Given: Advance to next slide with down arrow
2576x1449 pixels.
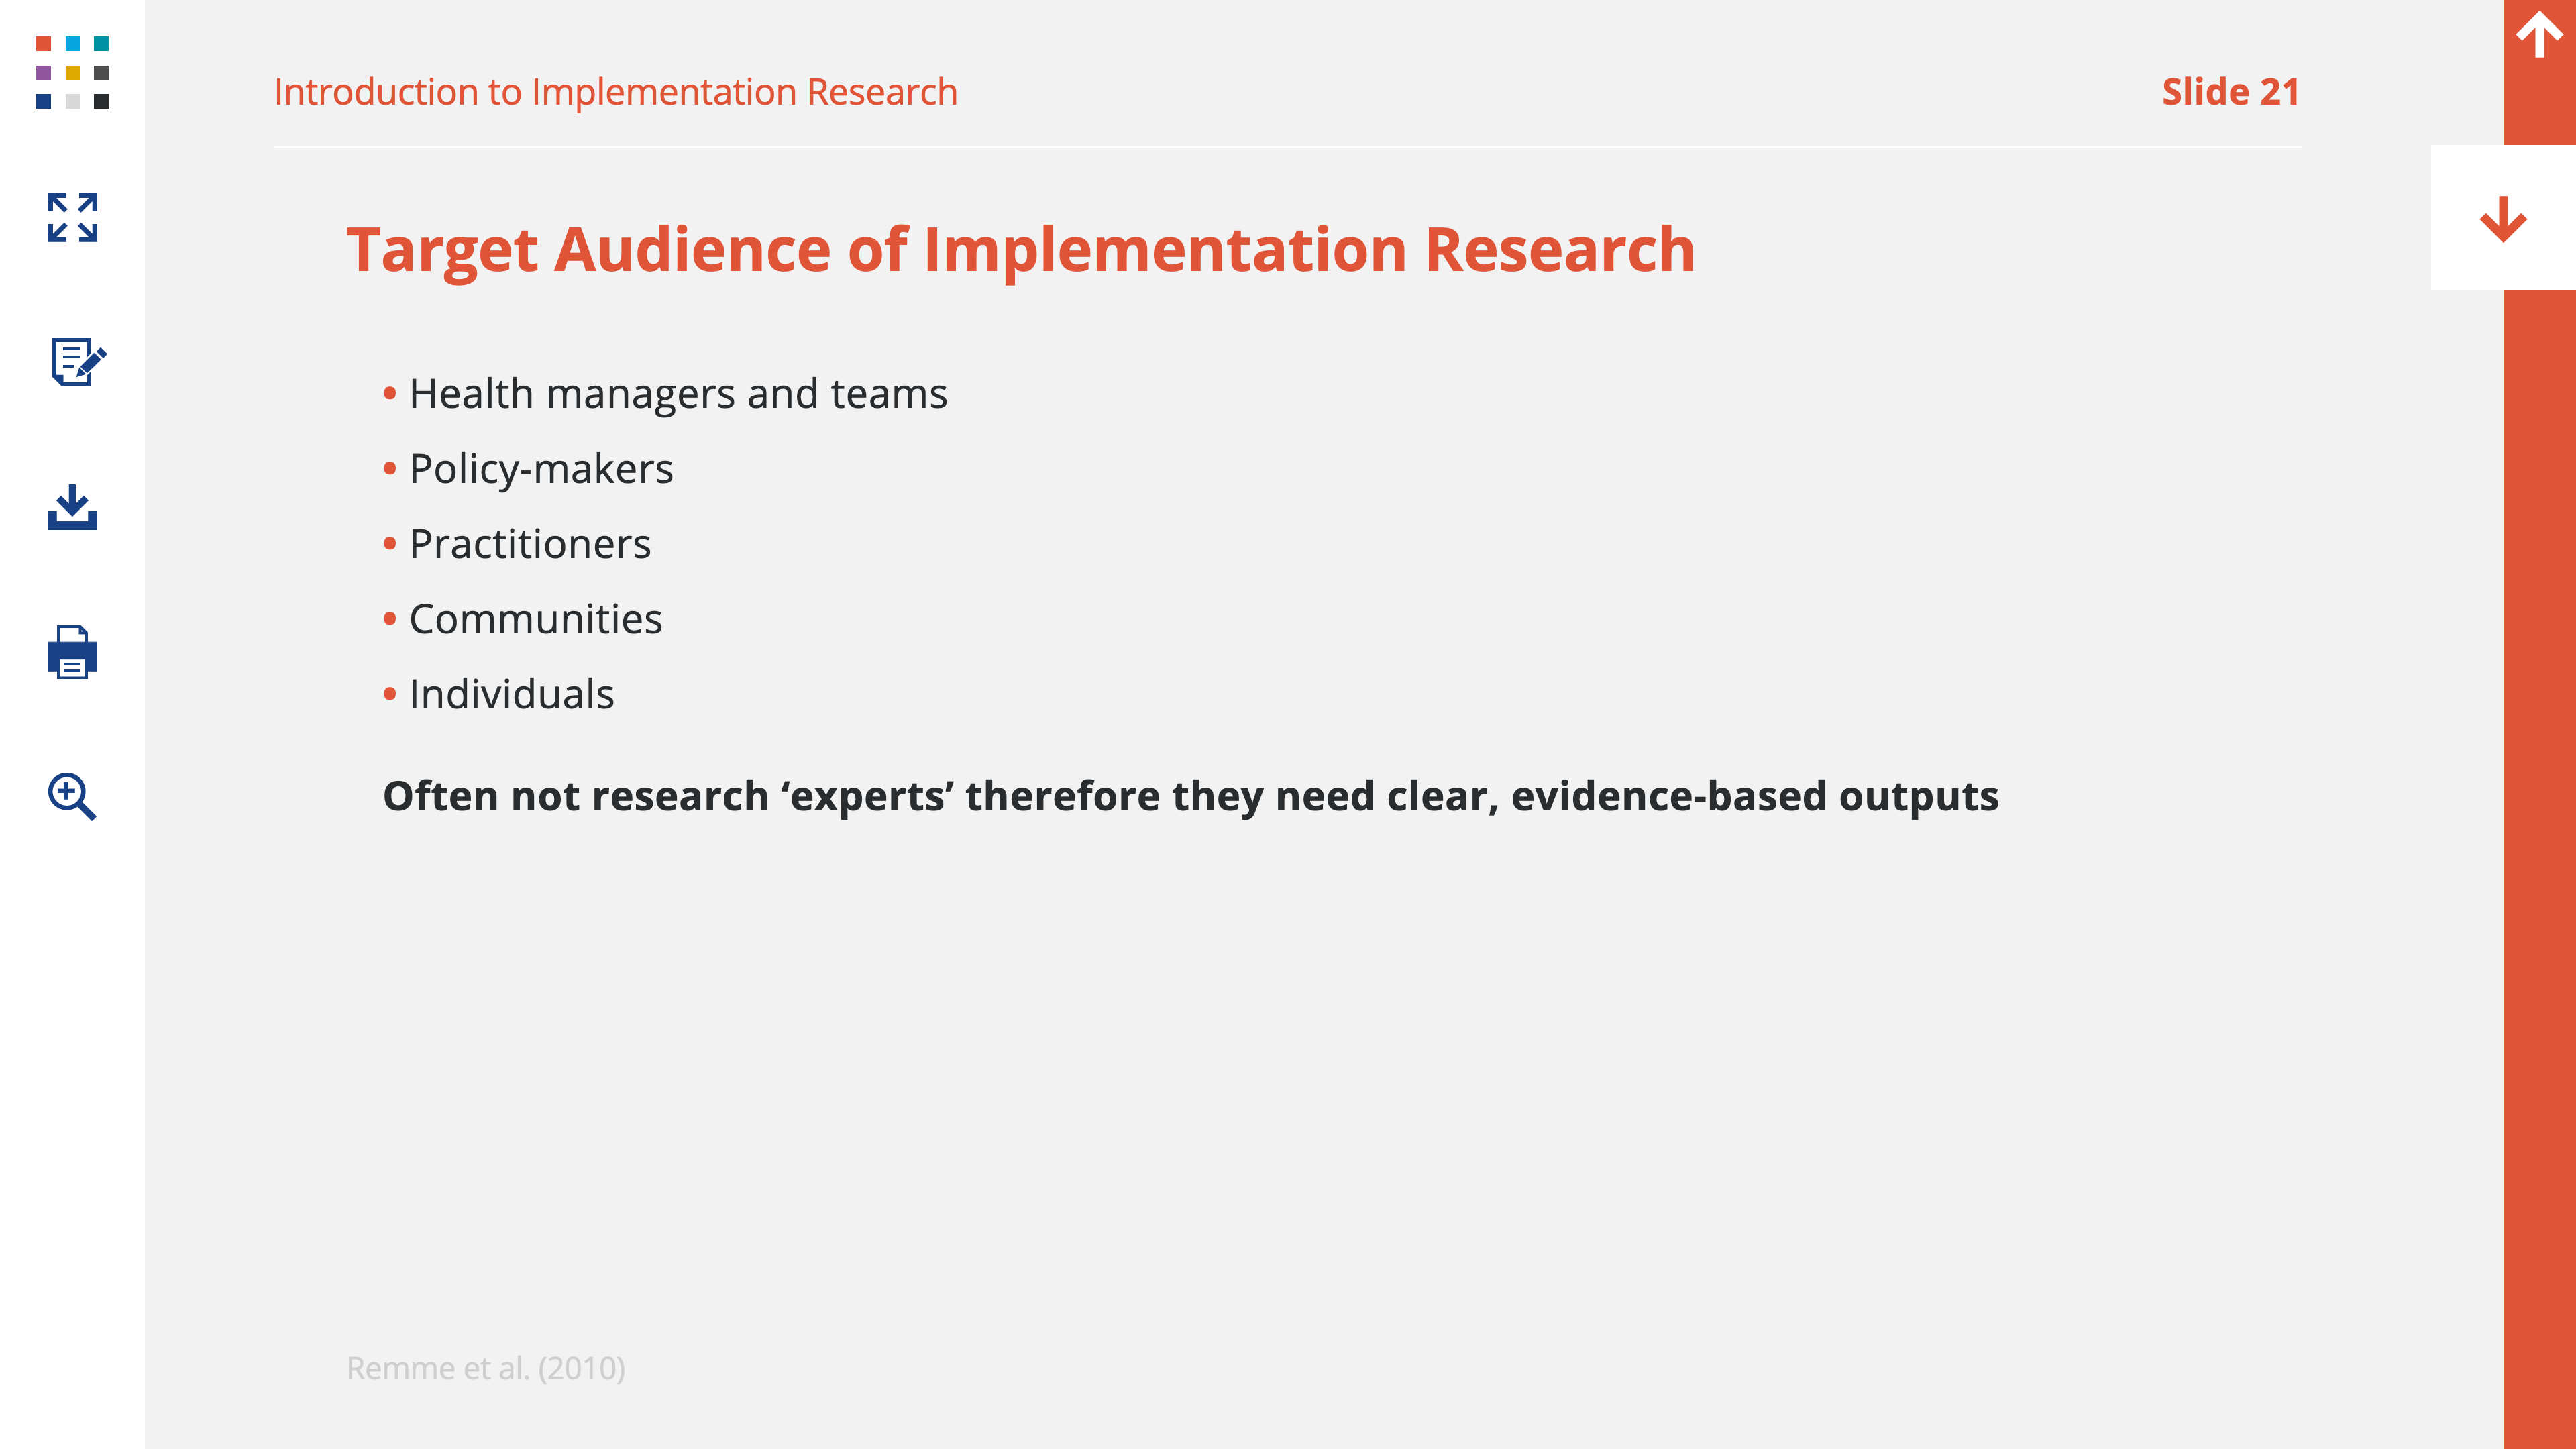Looking at the screenshot, I should (2502, 219).
